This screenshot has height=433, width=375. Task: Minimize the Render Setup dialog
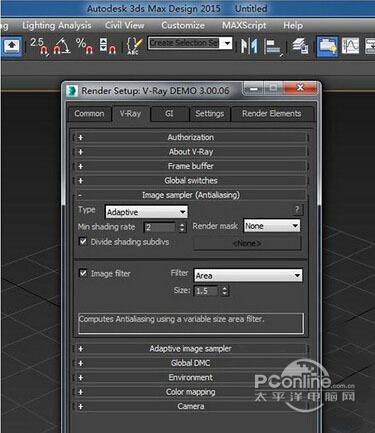pos(254,89)
